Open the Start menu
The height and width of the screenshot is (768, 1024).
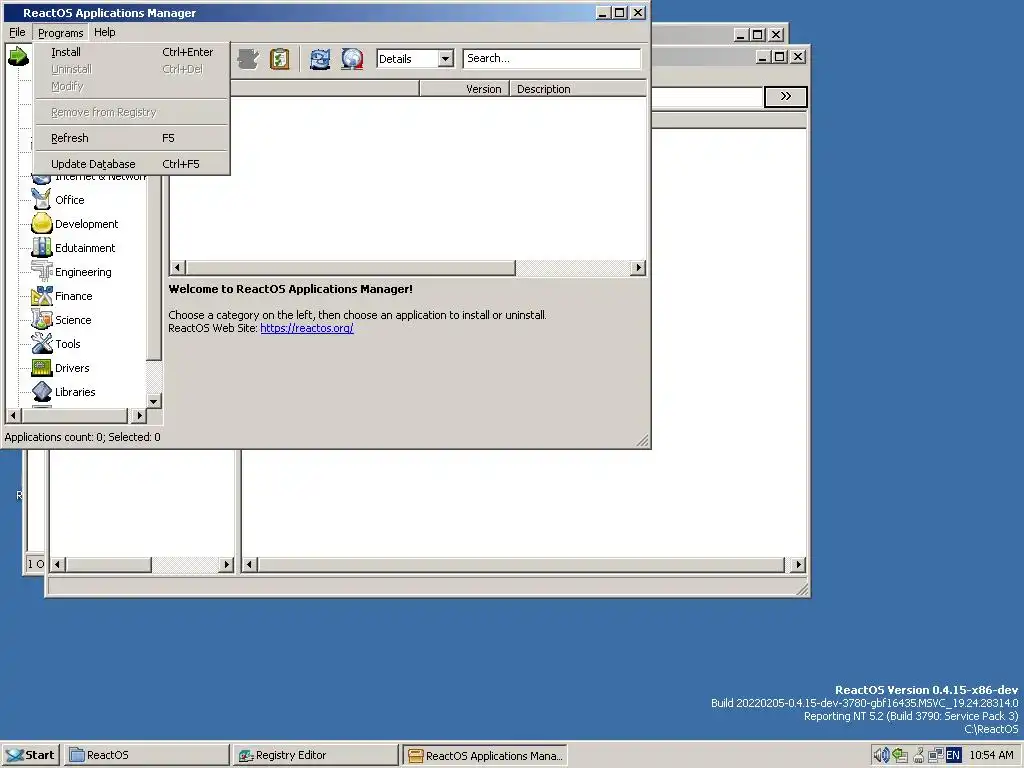pos(31,755)
